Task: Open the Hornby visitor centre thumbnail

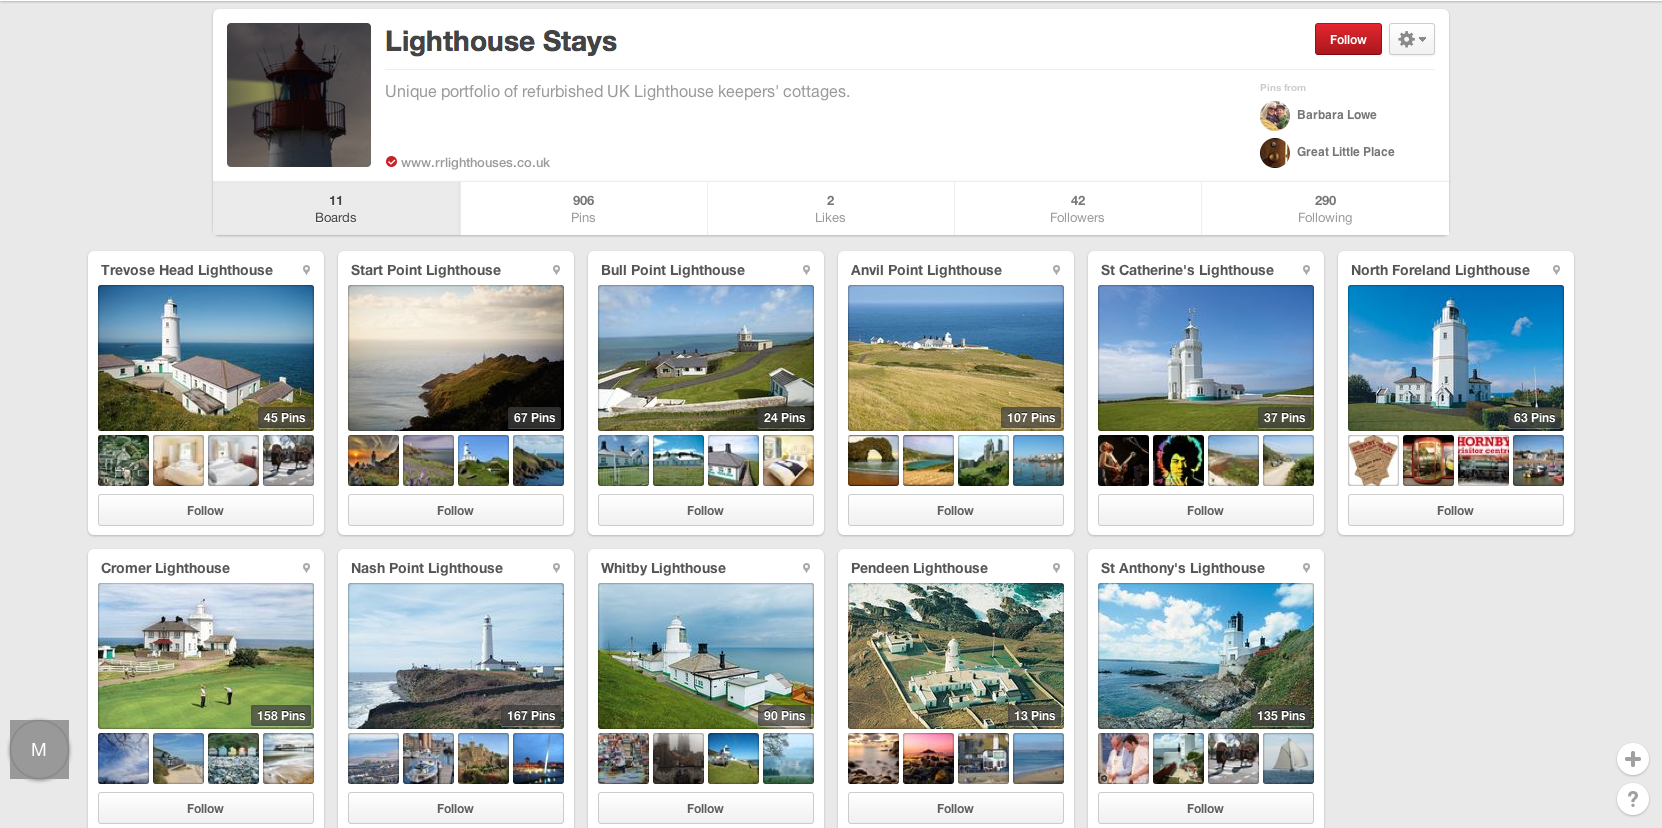Action: 1483,460
